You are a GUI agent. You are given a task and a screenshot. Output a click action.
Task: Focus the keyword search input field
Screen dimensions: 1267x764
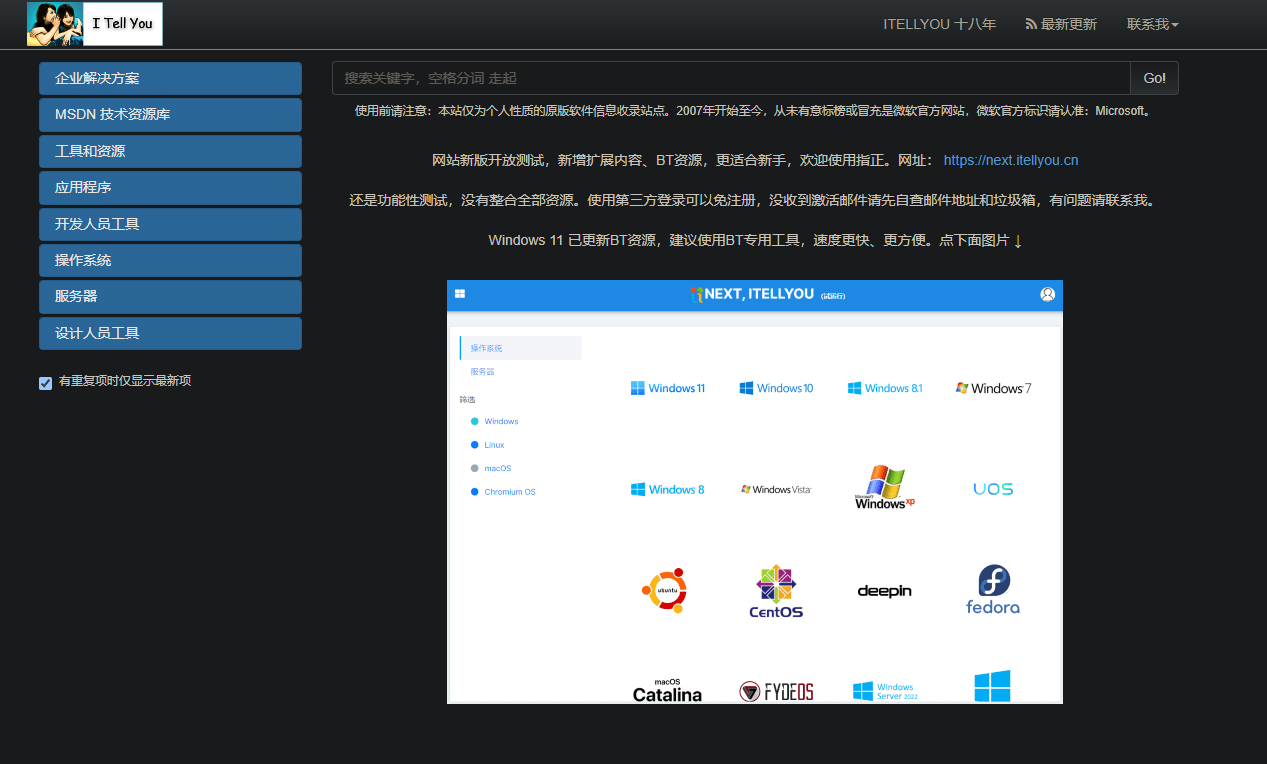(731, 78)
